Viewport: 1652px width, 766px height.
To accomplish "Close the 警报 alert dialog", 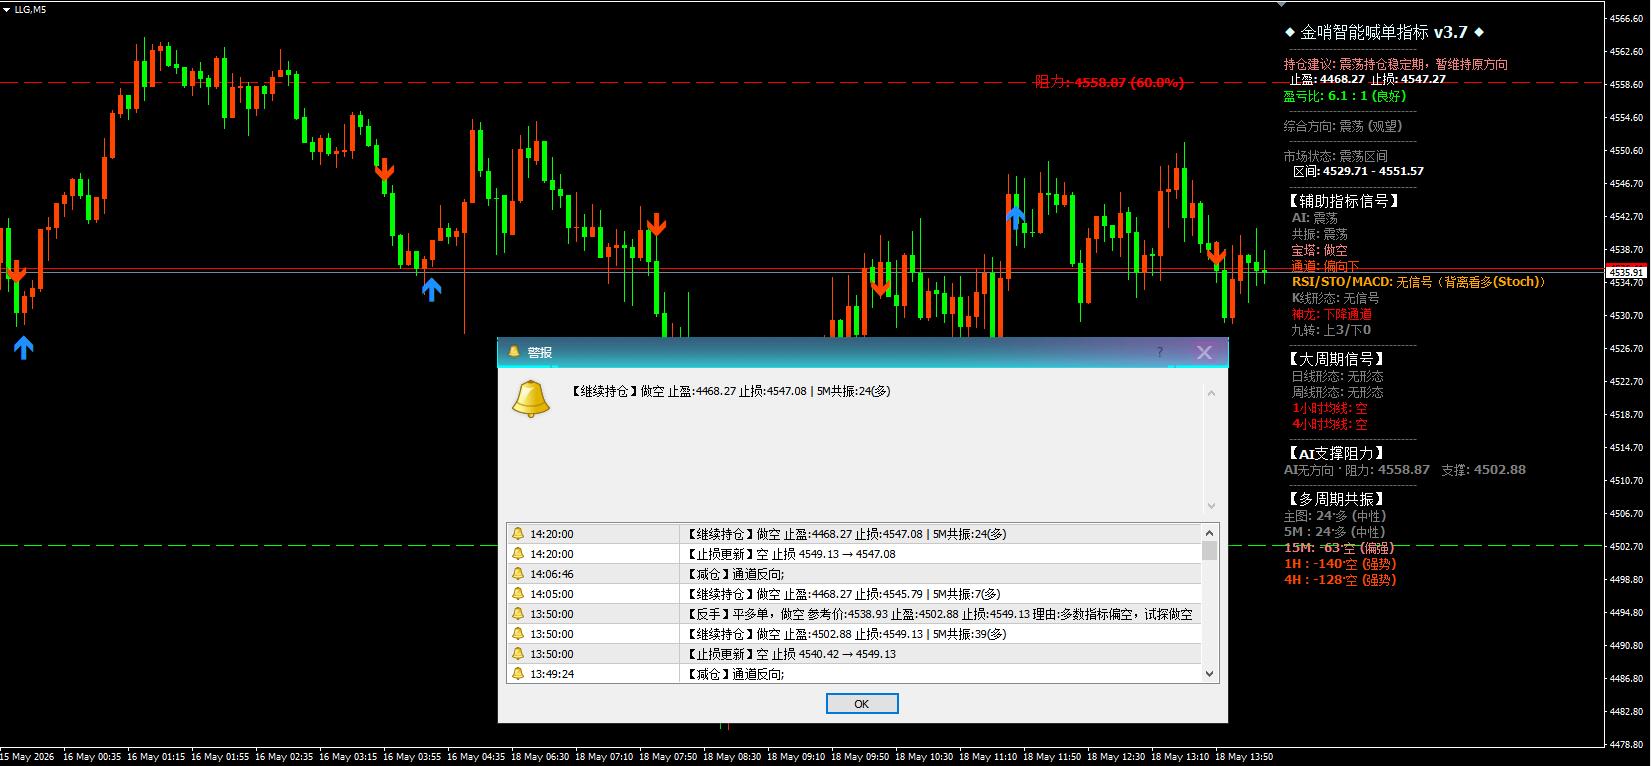I will [1204, 352].
